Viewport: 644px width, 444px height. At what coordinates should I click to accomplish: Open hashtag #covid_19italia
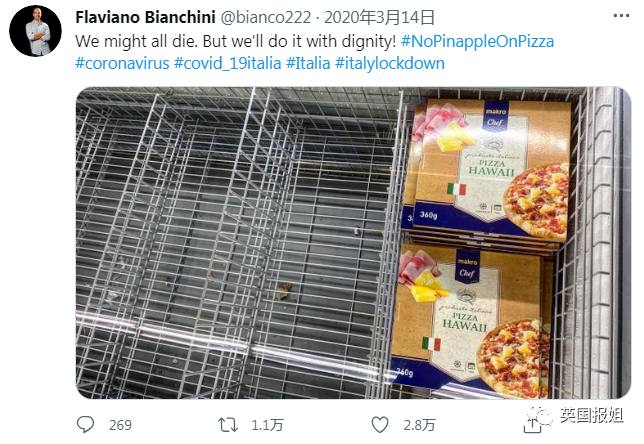click(228, 63)
